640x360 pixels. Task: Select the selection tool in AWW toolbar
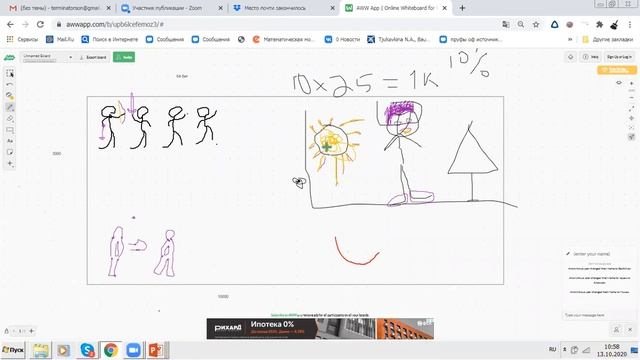click(x=10, y=73)
